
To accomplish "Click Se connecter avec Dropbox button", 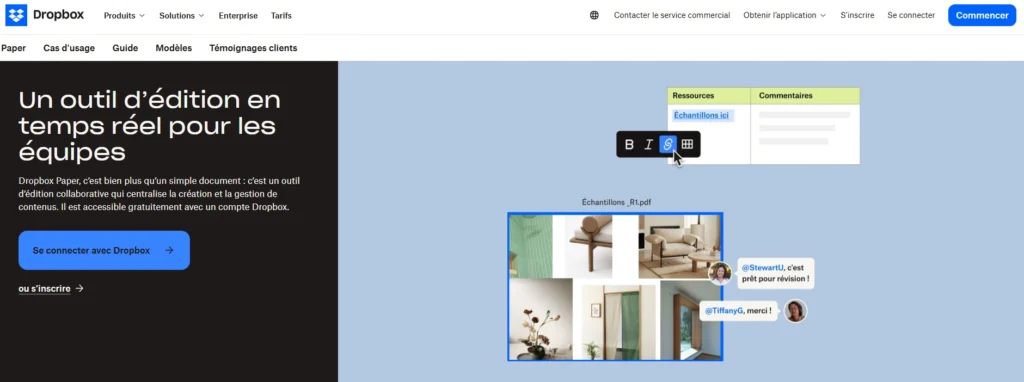I will (x=104, y=250).
